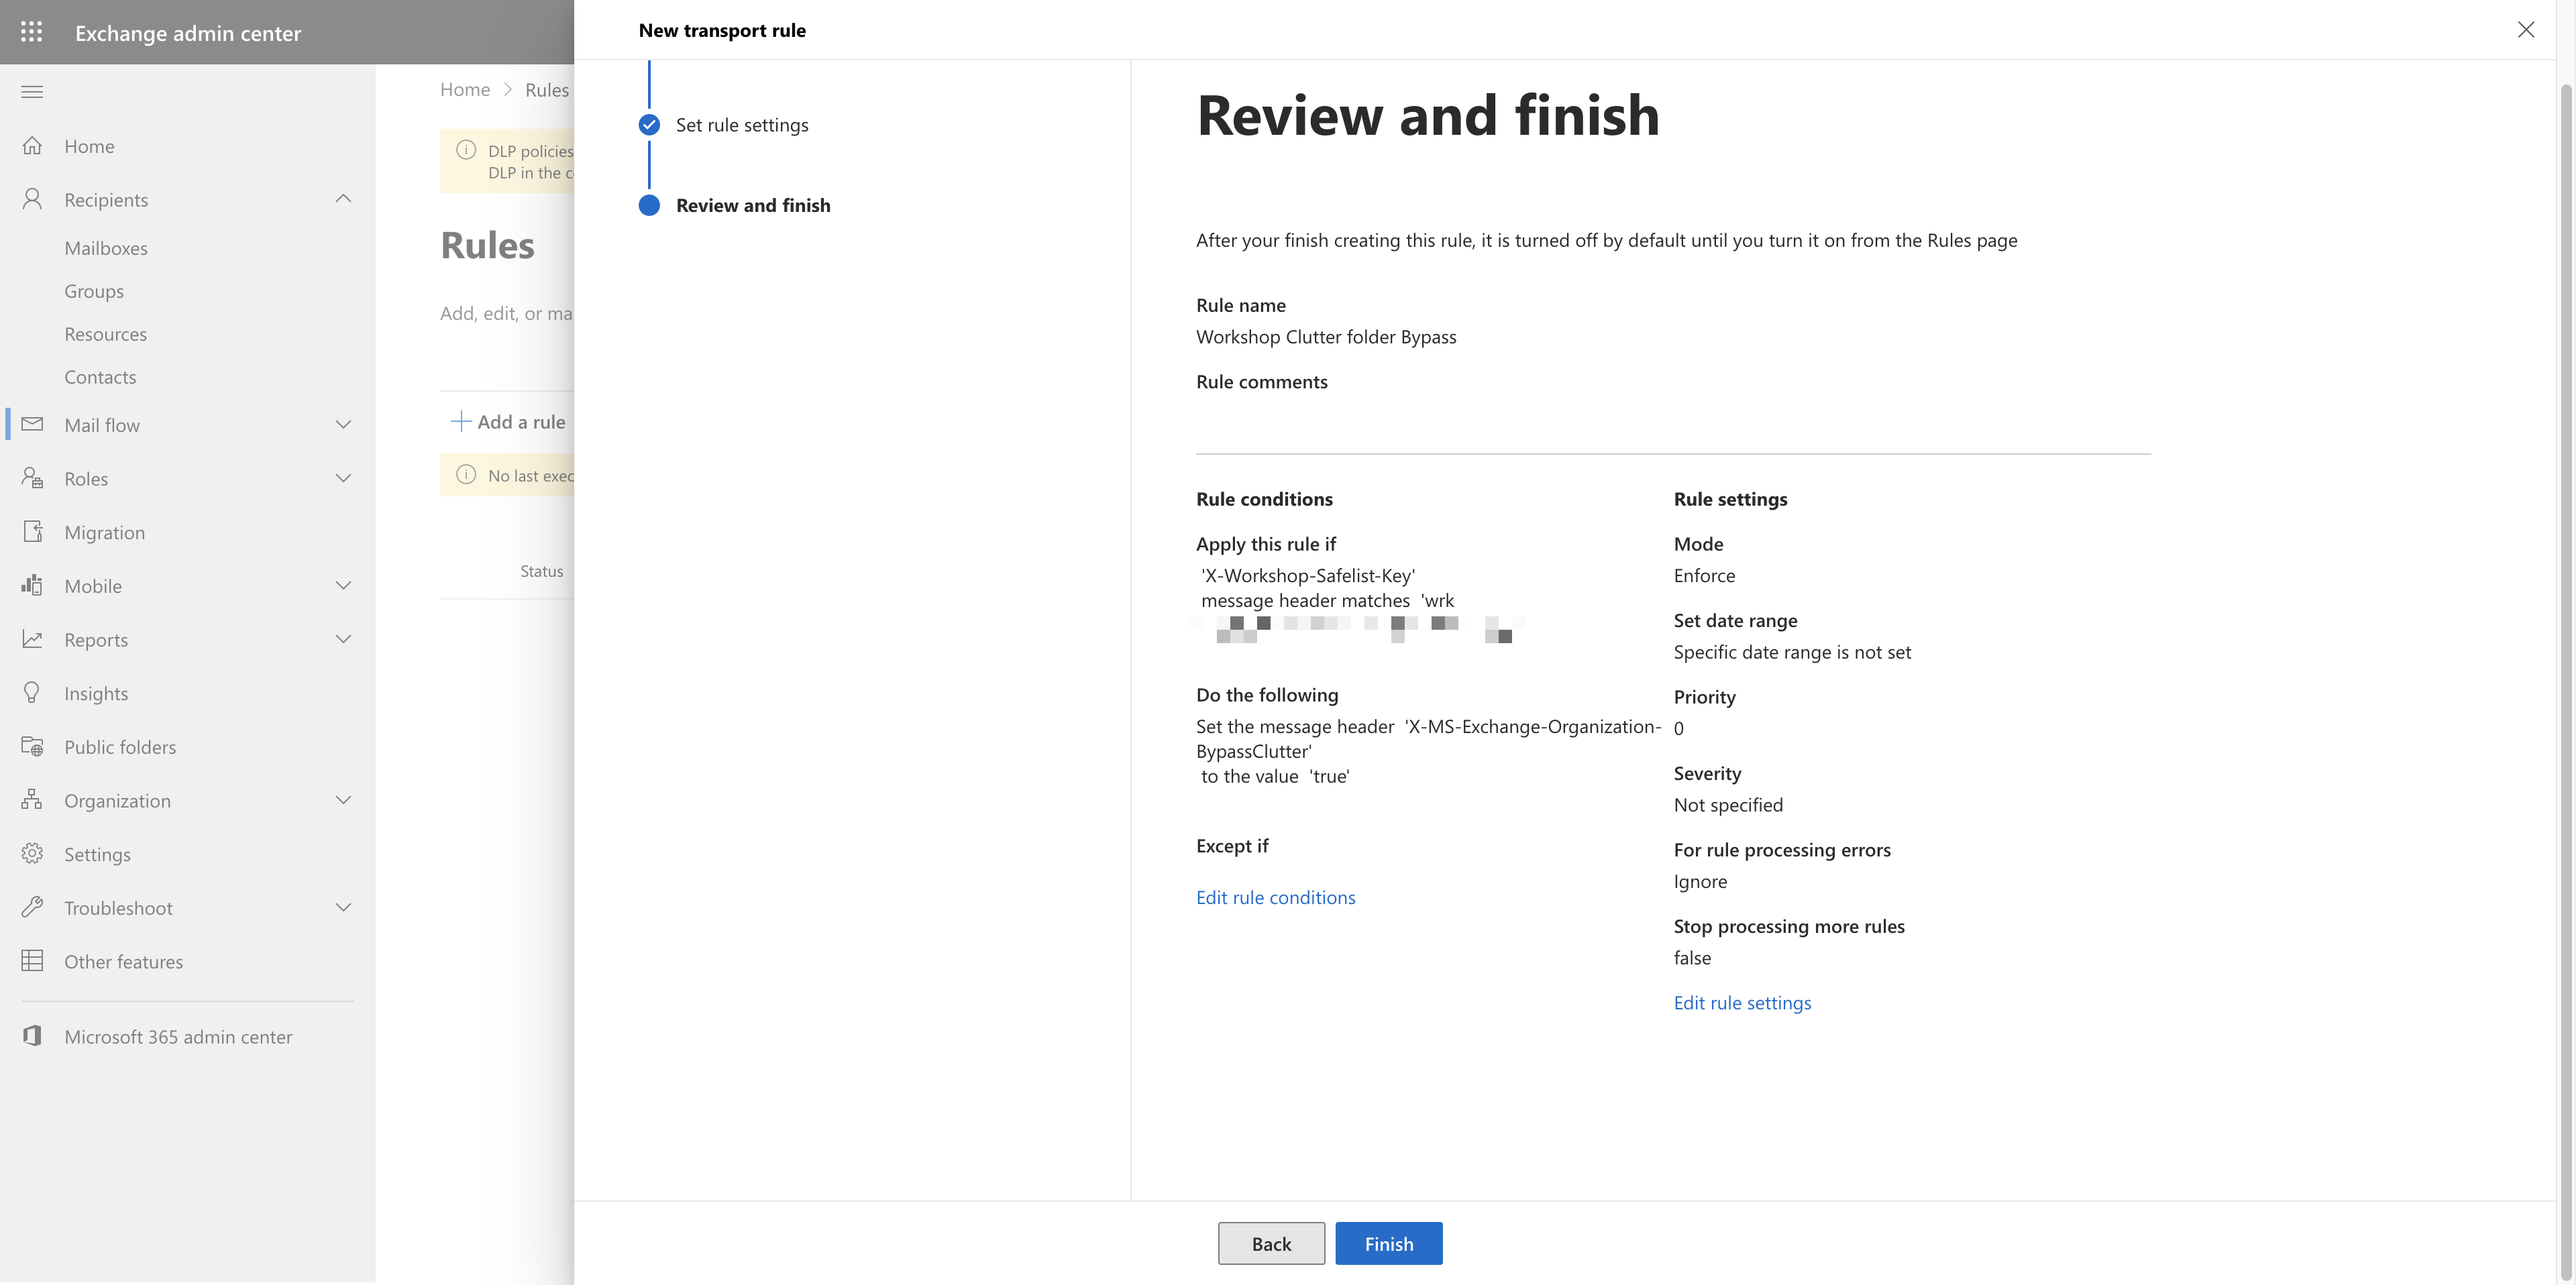Click the Recipients person icon
Viewport: 2576px width, 1285px height.
point(32,199)
